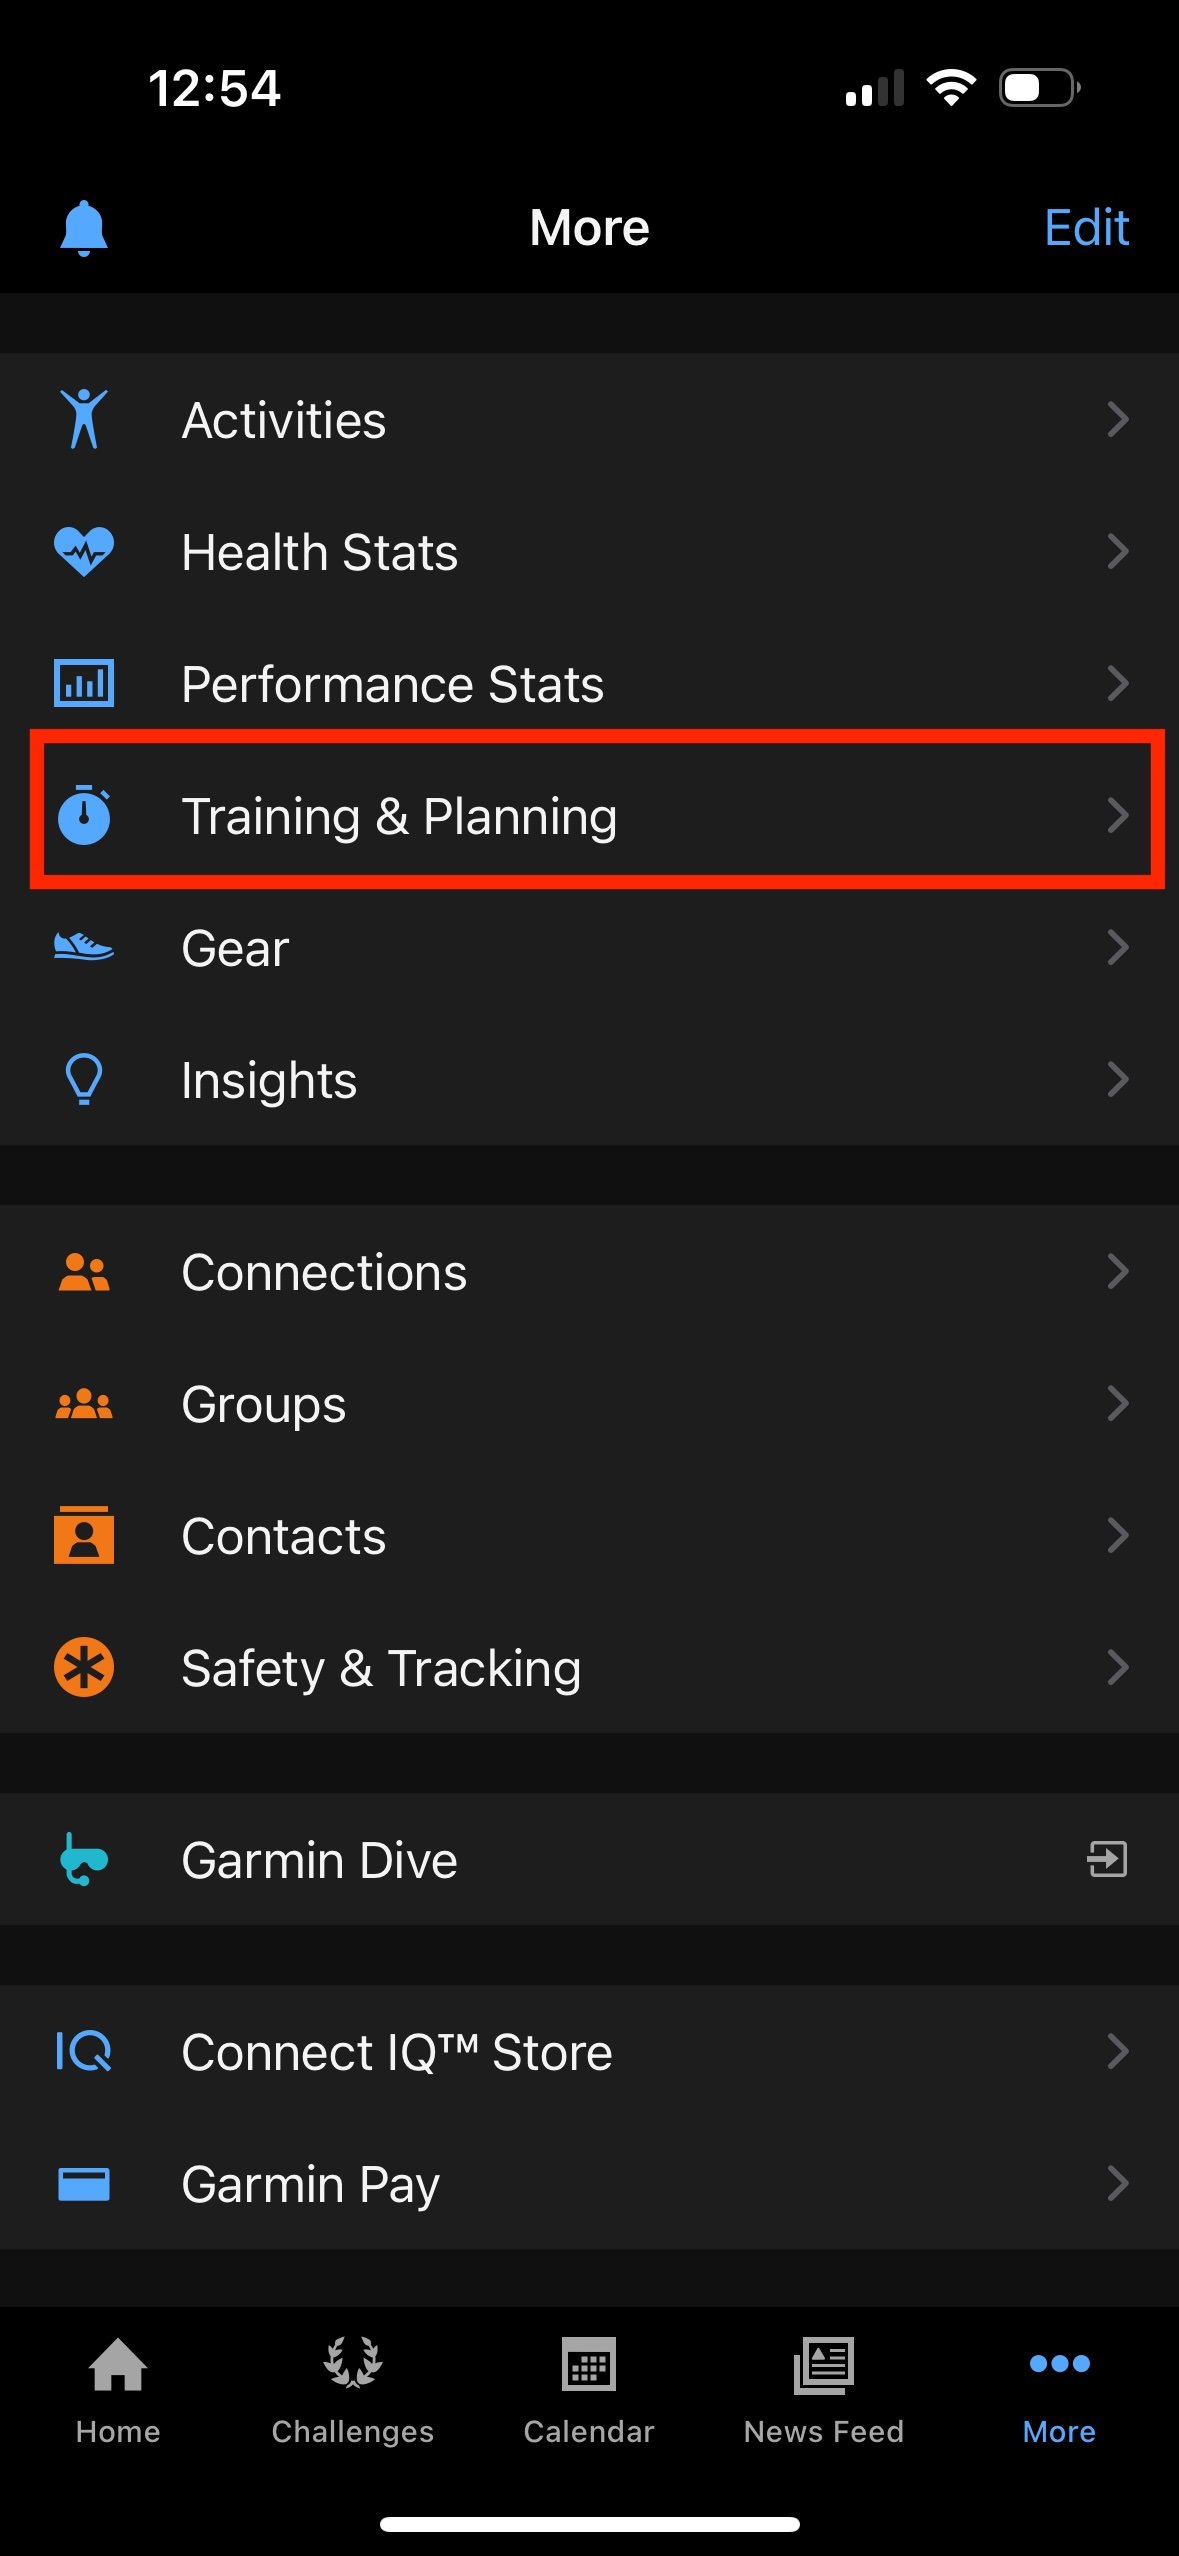Expand the Contacts row chevron
Viewport: 1179px width, 2556px height.
pos(1119,1535)
